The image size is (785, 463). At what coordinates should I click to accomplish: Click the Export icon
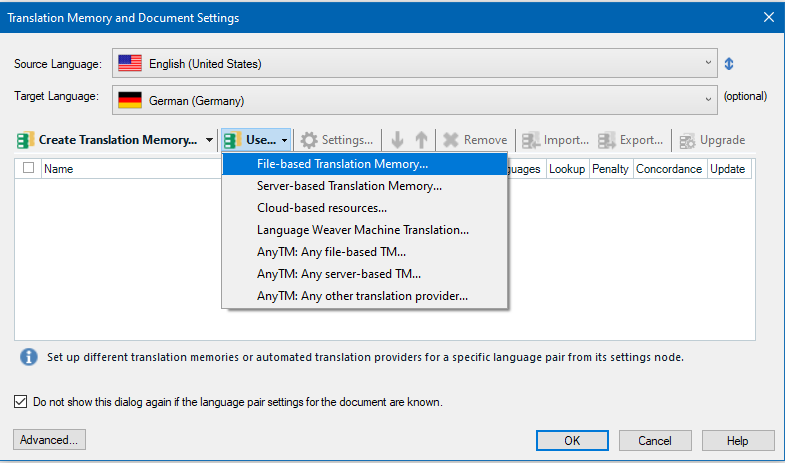[x=607, y=140]
